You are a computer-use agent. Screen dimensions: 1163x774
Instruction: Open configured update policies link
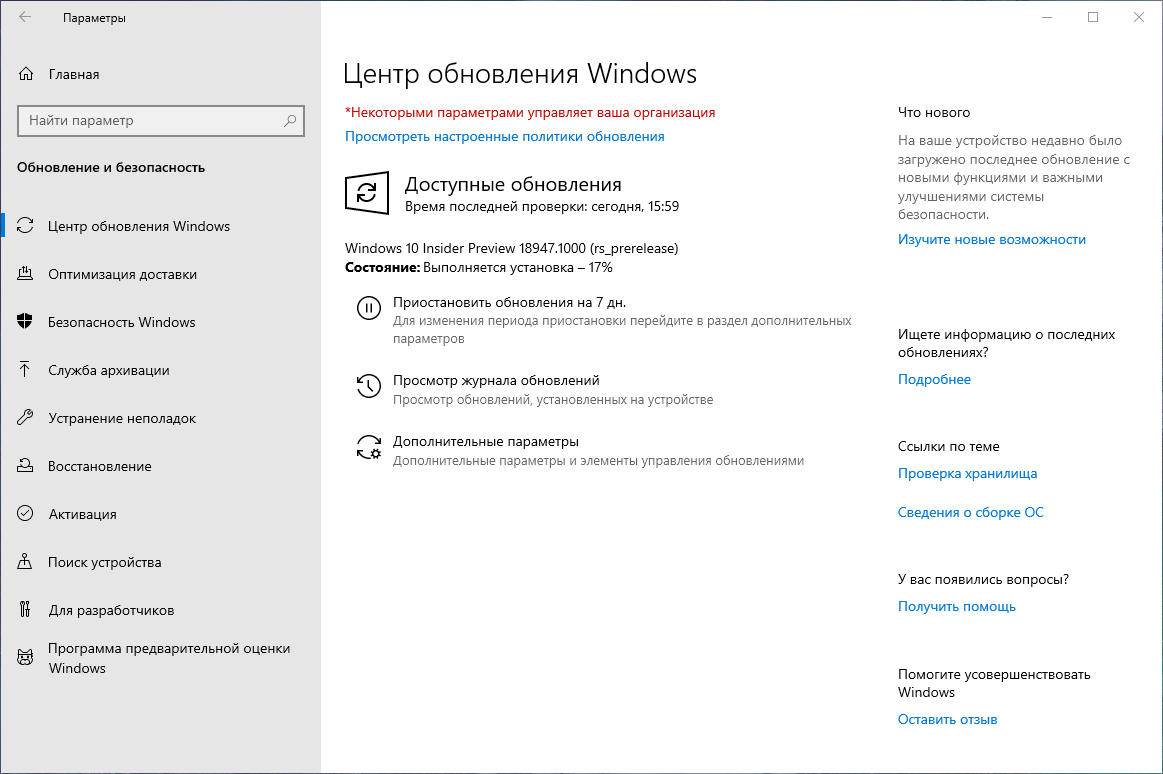tap(503, 136)
